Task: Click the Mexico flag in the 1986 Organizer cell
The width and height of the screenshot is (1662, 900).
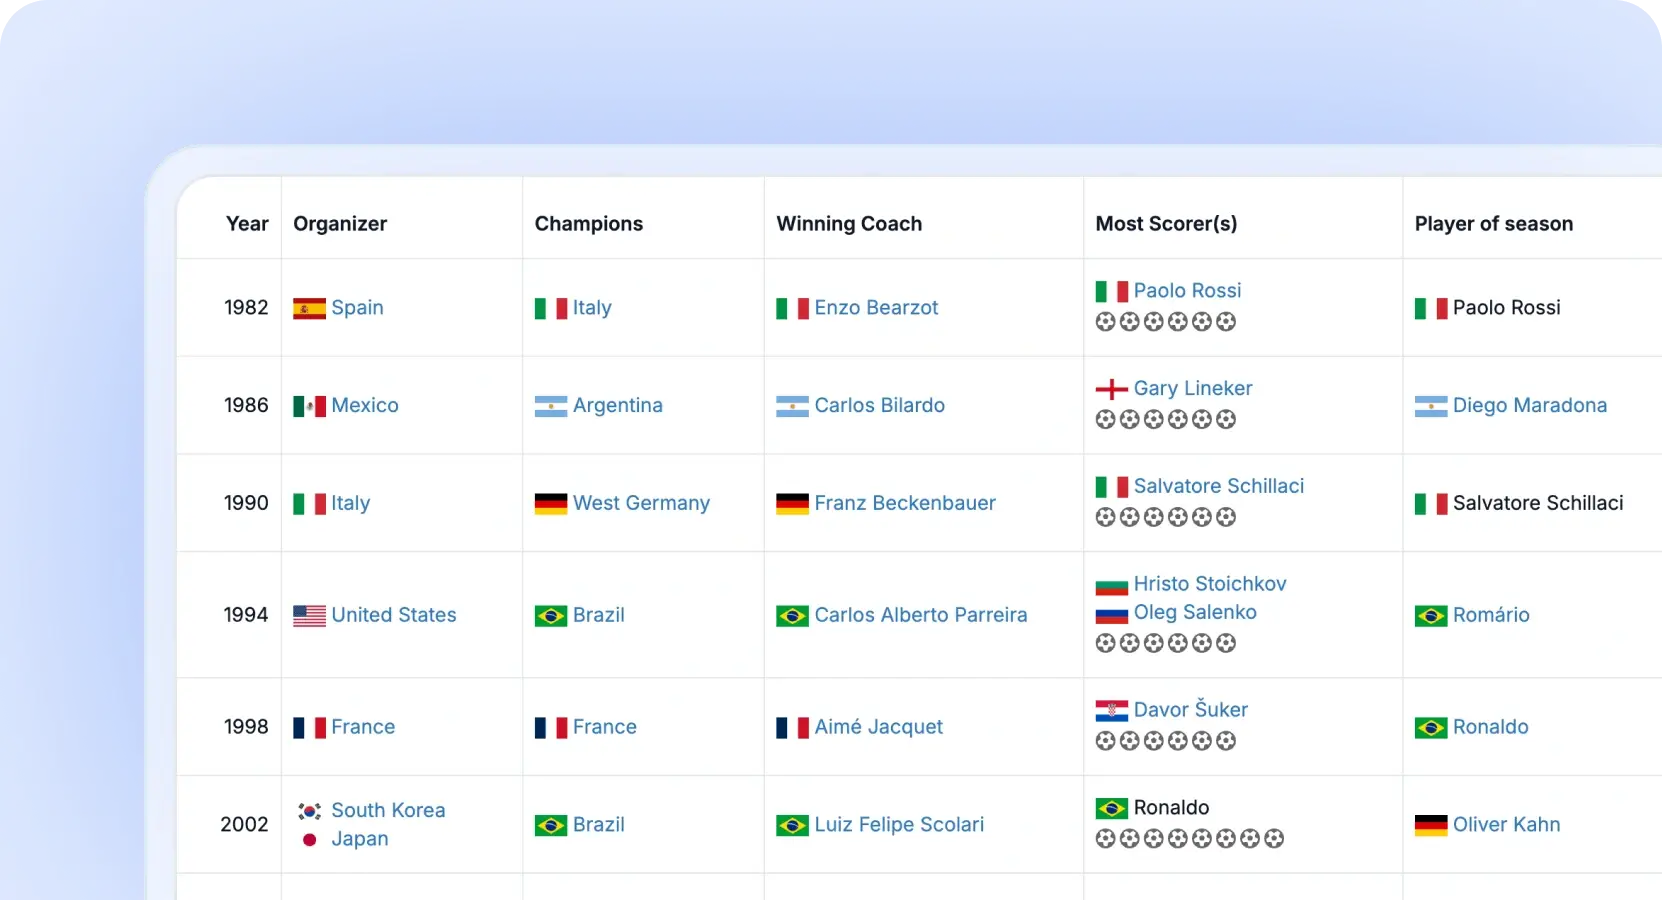Action: pyautogui.click(x=309, y=407)
